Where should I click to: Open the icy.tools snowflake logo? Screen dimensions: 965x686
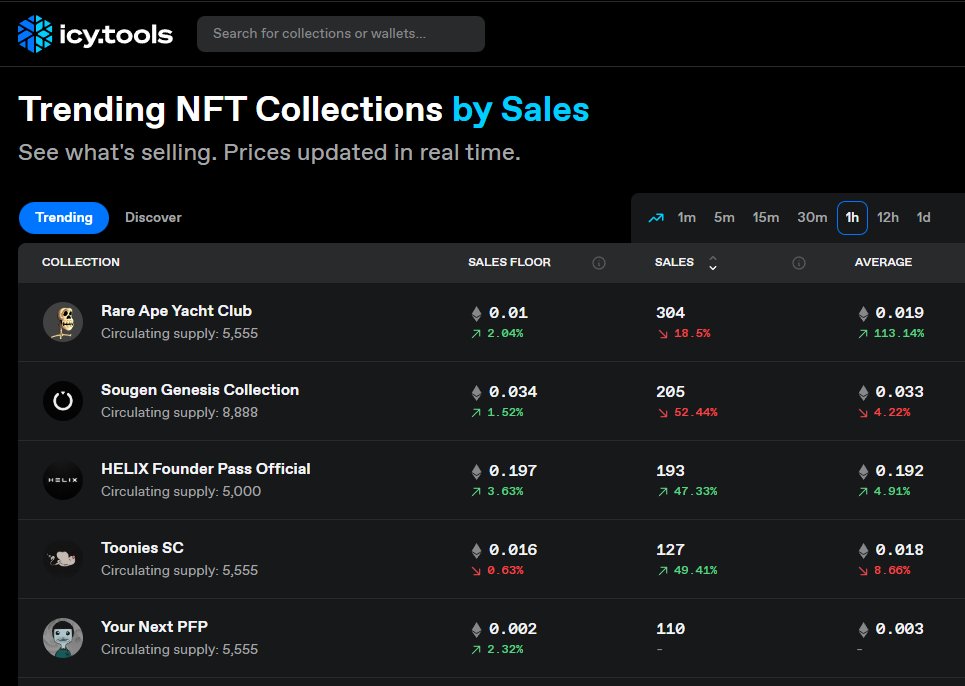click(35, 34)
